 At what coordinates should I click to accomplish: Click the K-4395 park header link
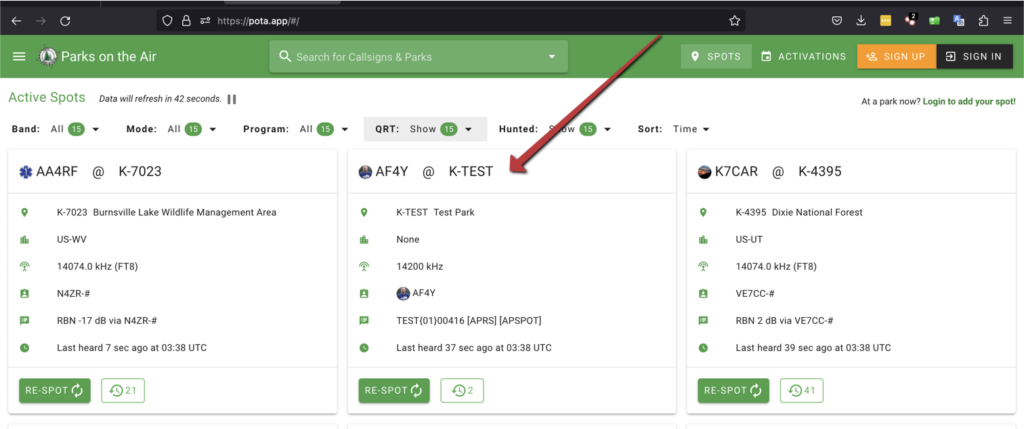820,172
